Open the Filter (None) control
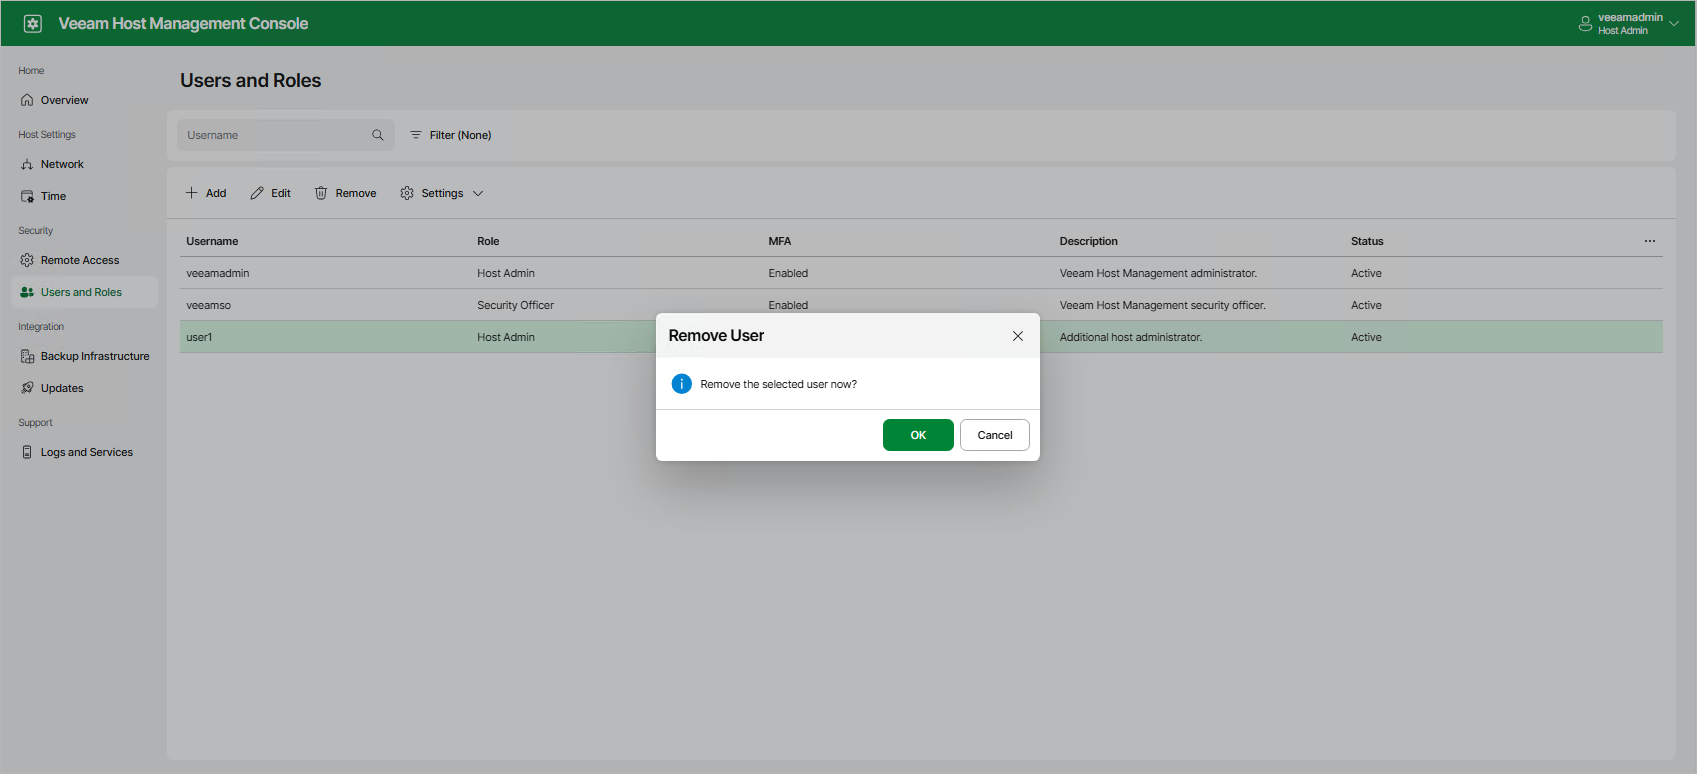 click(451, 135)
